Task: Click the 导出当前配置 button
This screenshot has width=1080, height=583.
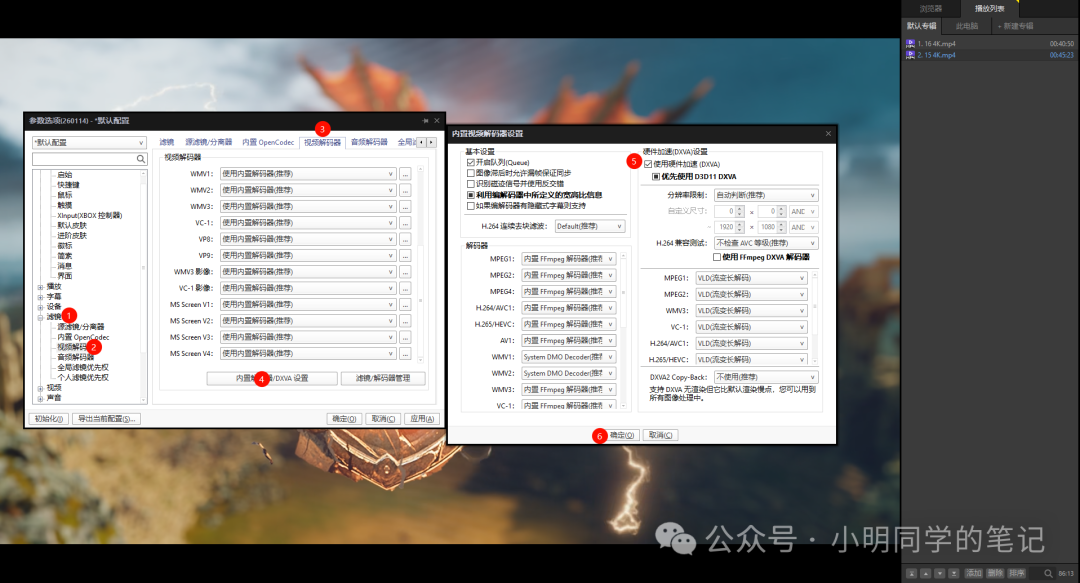Action: click(x=106, y=419)
